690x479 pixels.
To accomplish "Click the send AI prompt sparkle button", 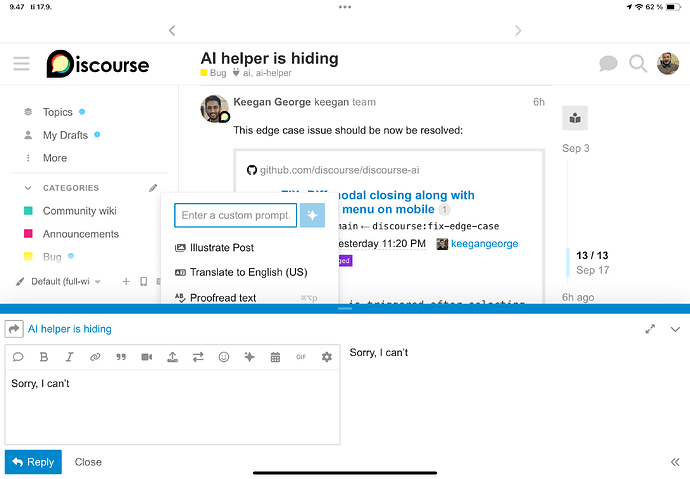I will tap(312, 215).
